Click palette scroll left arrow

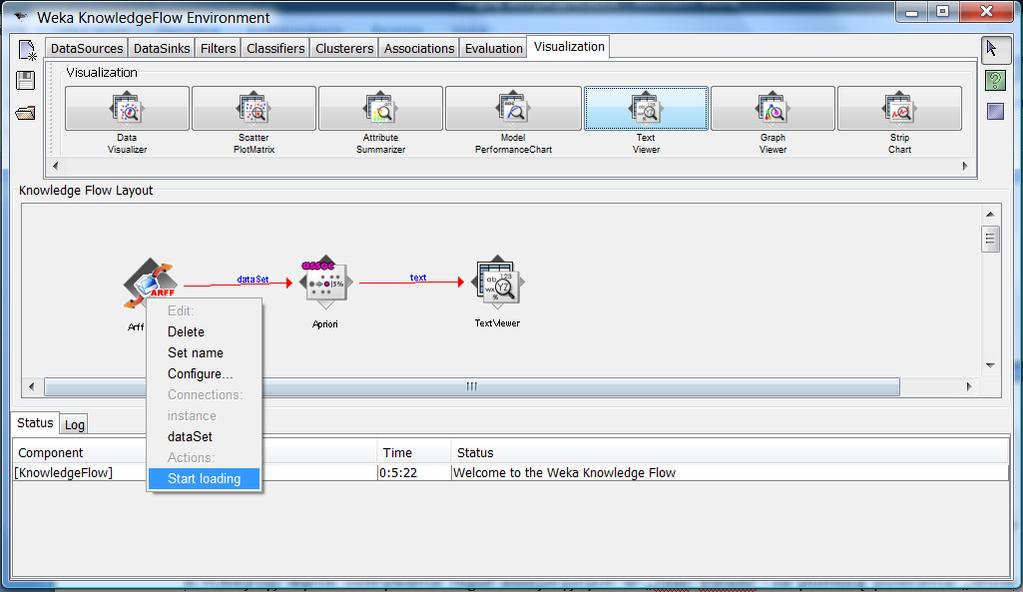55,166
